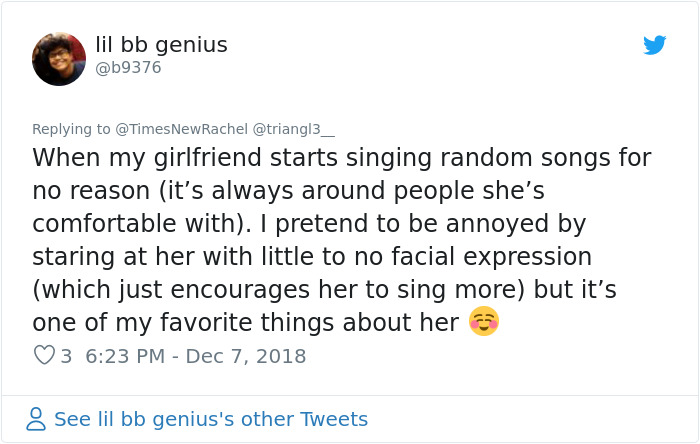The image size is (700, 444).
Task: Click the display name lil bb genius
Action: [161, 45]
